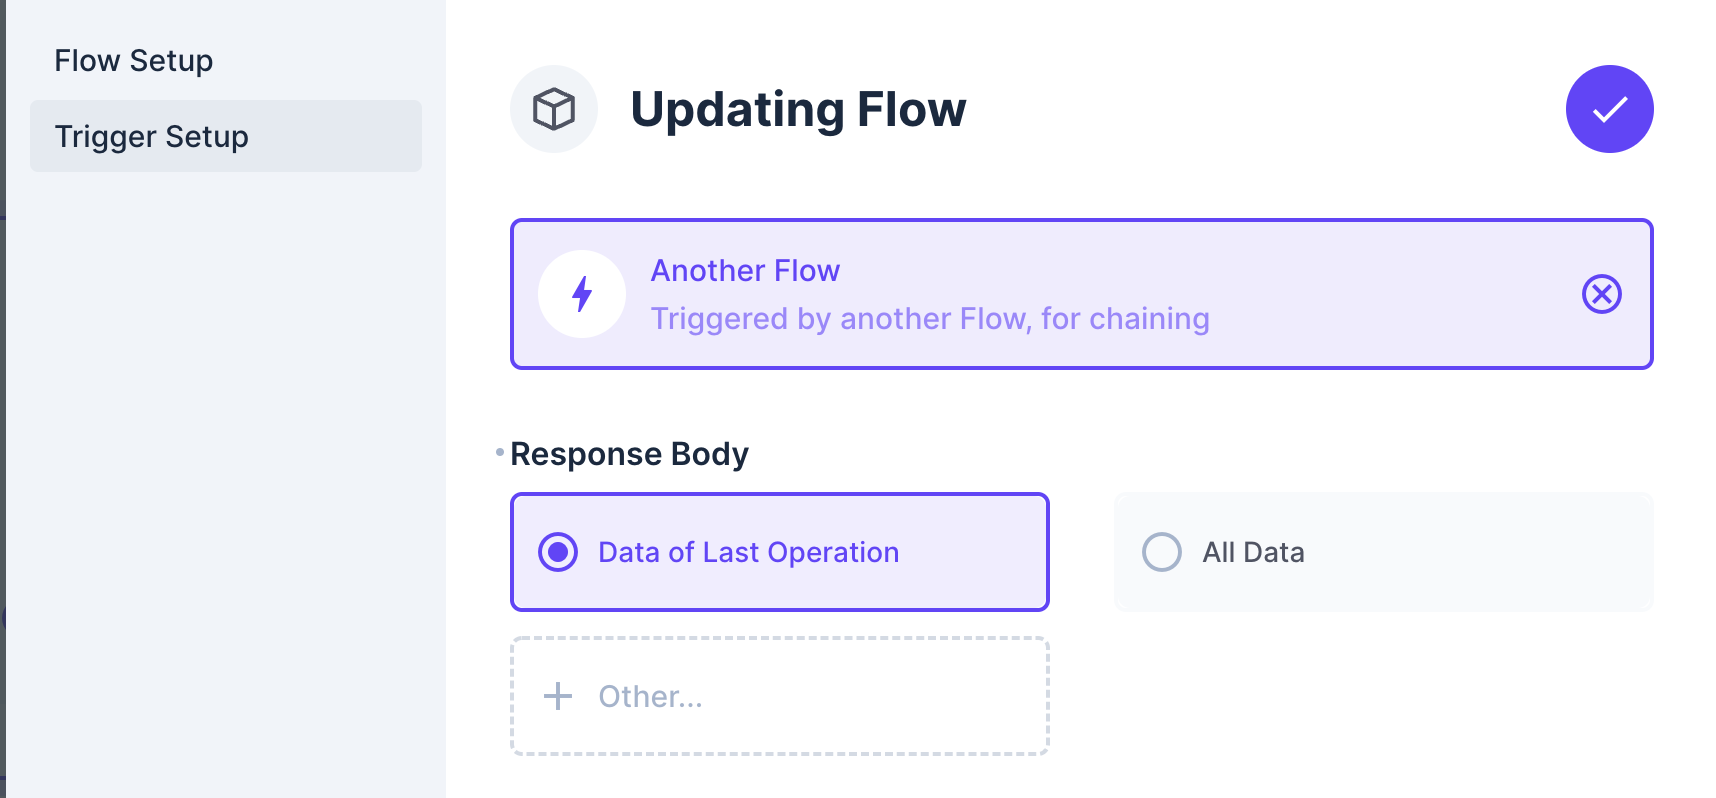
Task: Remove the Another Flow trigger using the circled X
Action: [1601, 294]
